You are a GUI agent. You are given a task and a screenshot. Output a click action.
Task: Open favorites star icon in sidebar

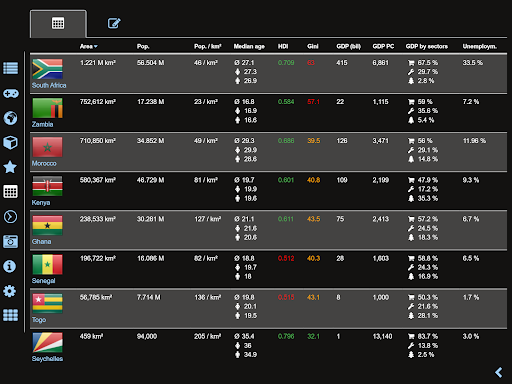10,167
